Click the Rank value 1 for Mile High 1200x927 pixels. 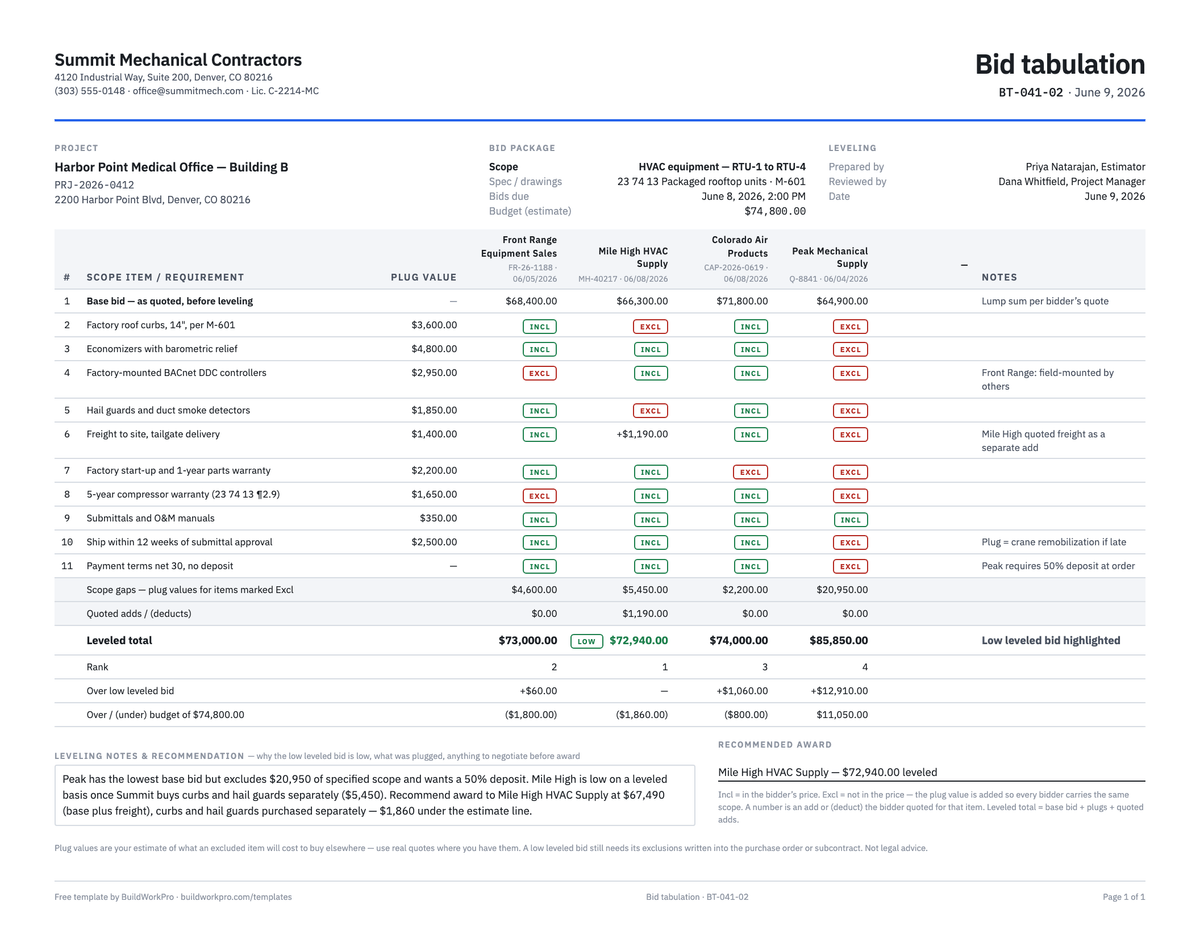pyautogui.click(x=664, y=667)
